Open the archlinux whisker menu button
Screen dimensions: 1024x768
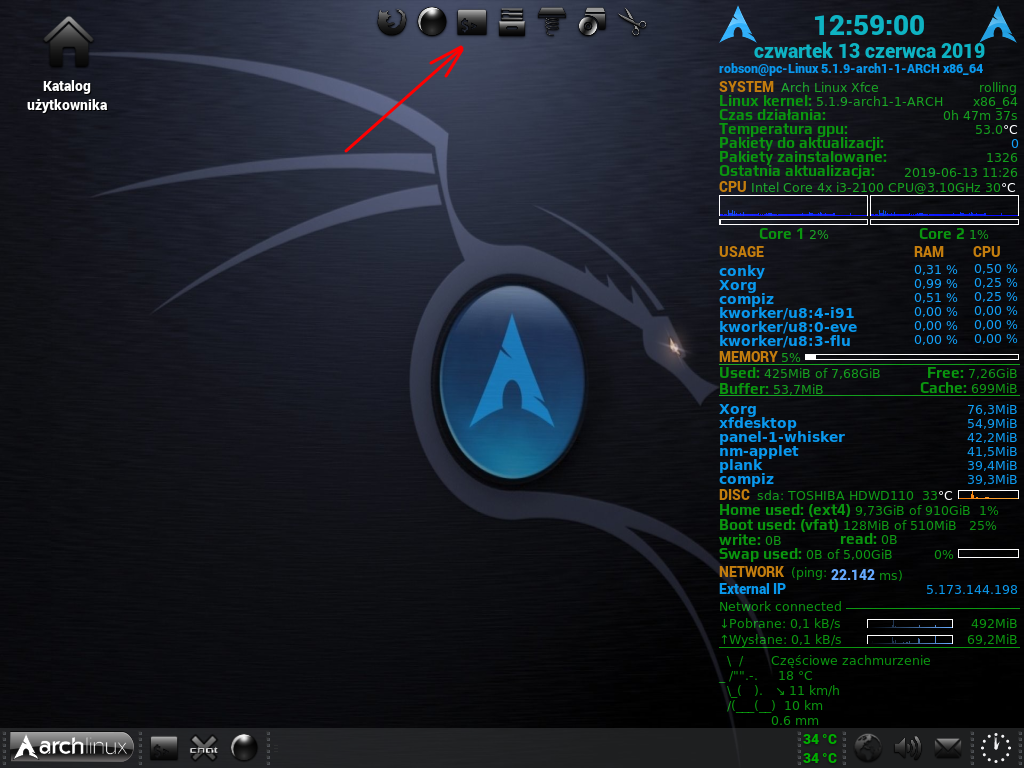(x=72, y=747)
